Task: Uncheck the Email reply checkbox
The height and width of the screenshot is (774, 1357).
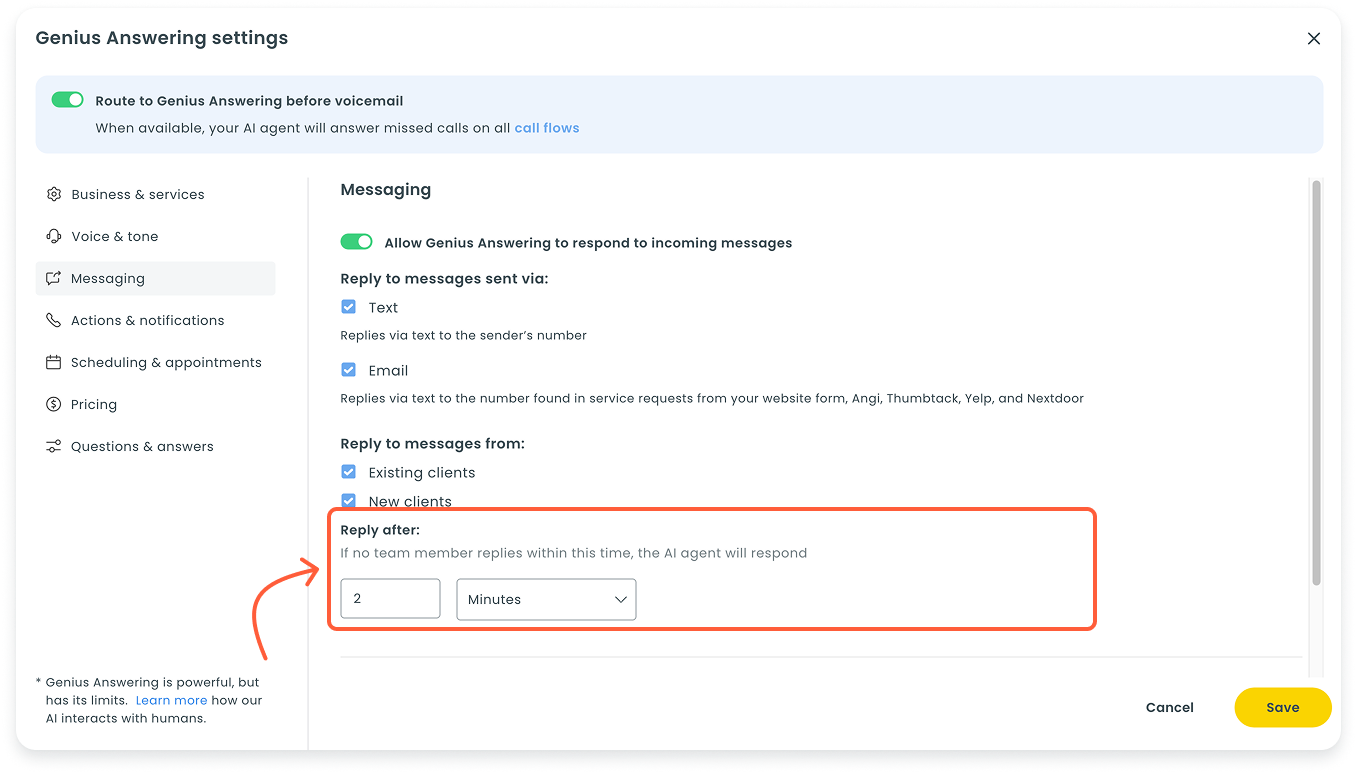Action: point(349,370)
